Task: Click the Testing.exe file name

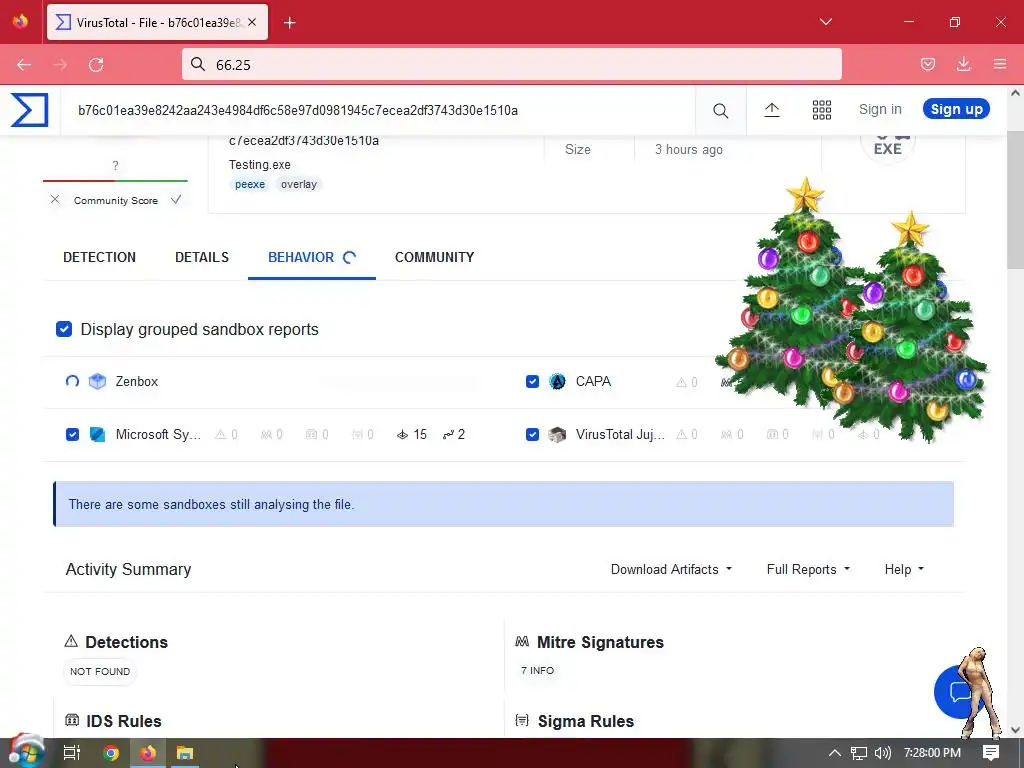Action: pos(260,165)
